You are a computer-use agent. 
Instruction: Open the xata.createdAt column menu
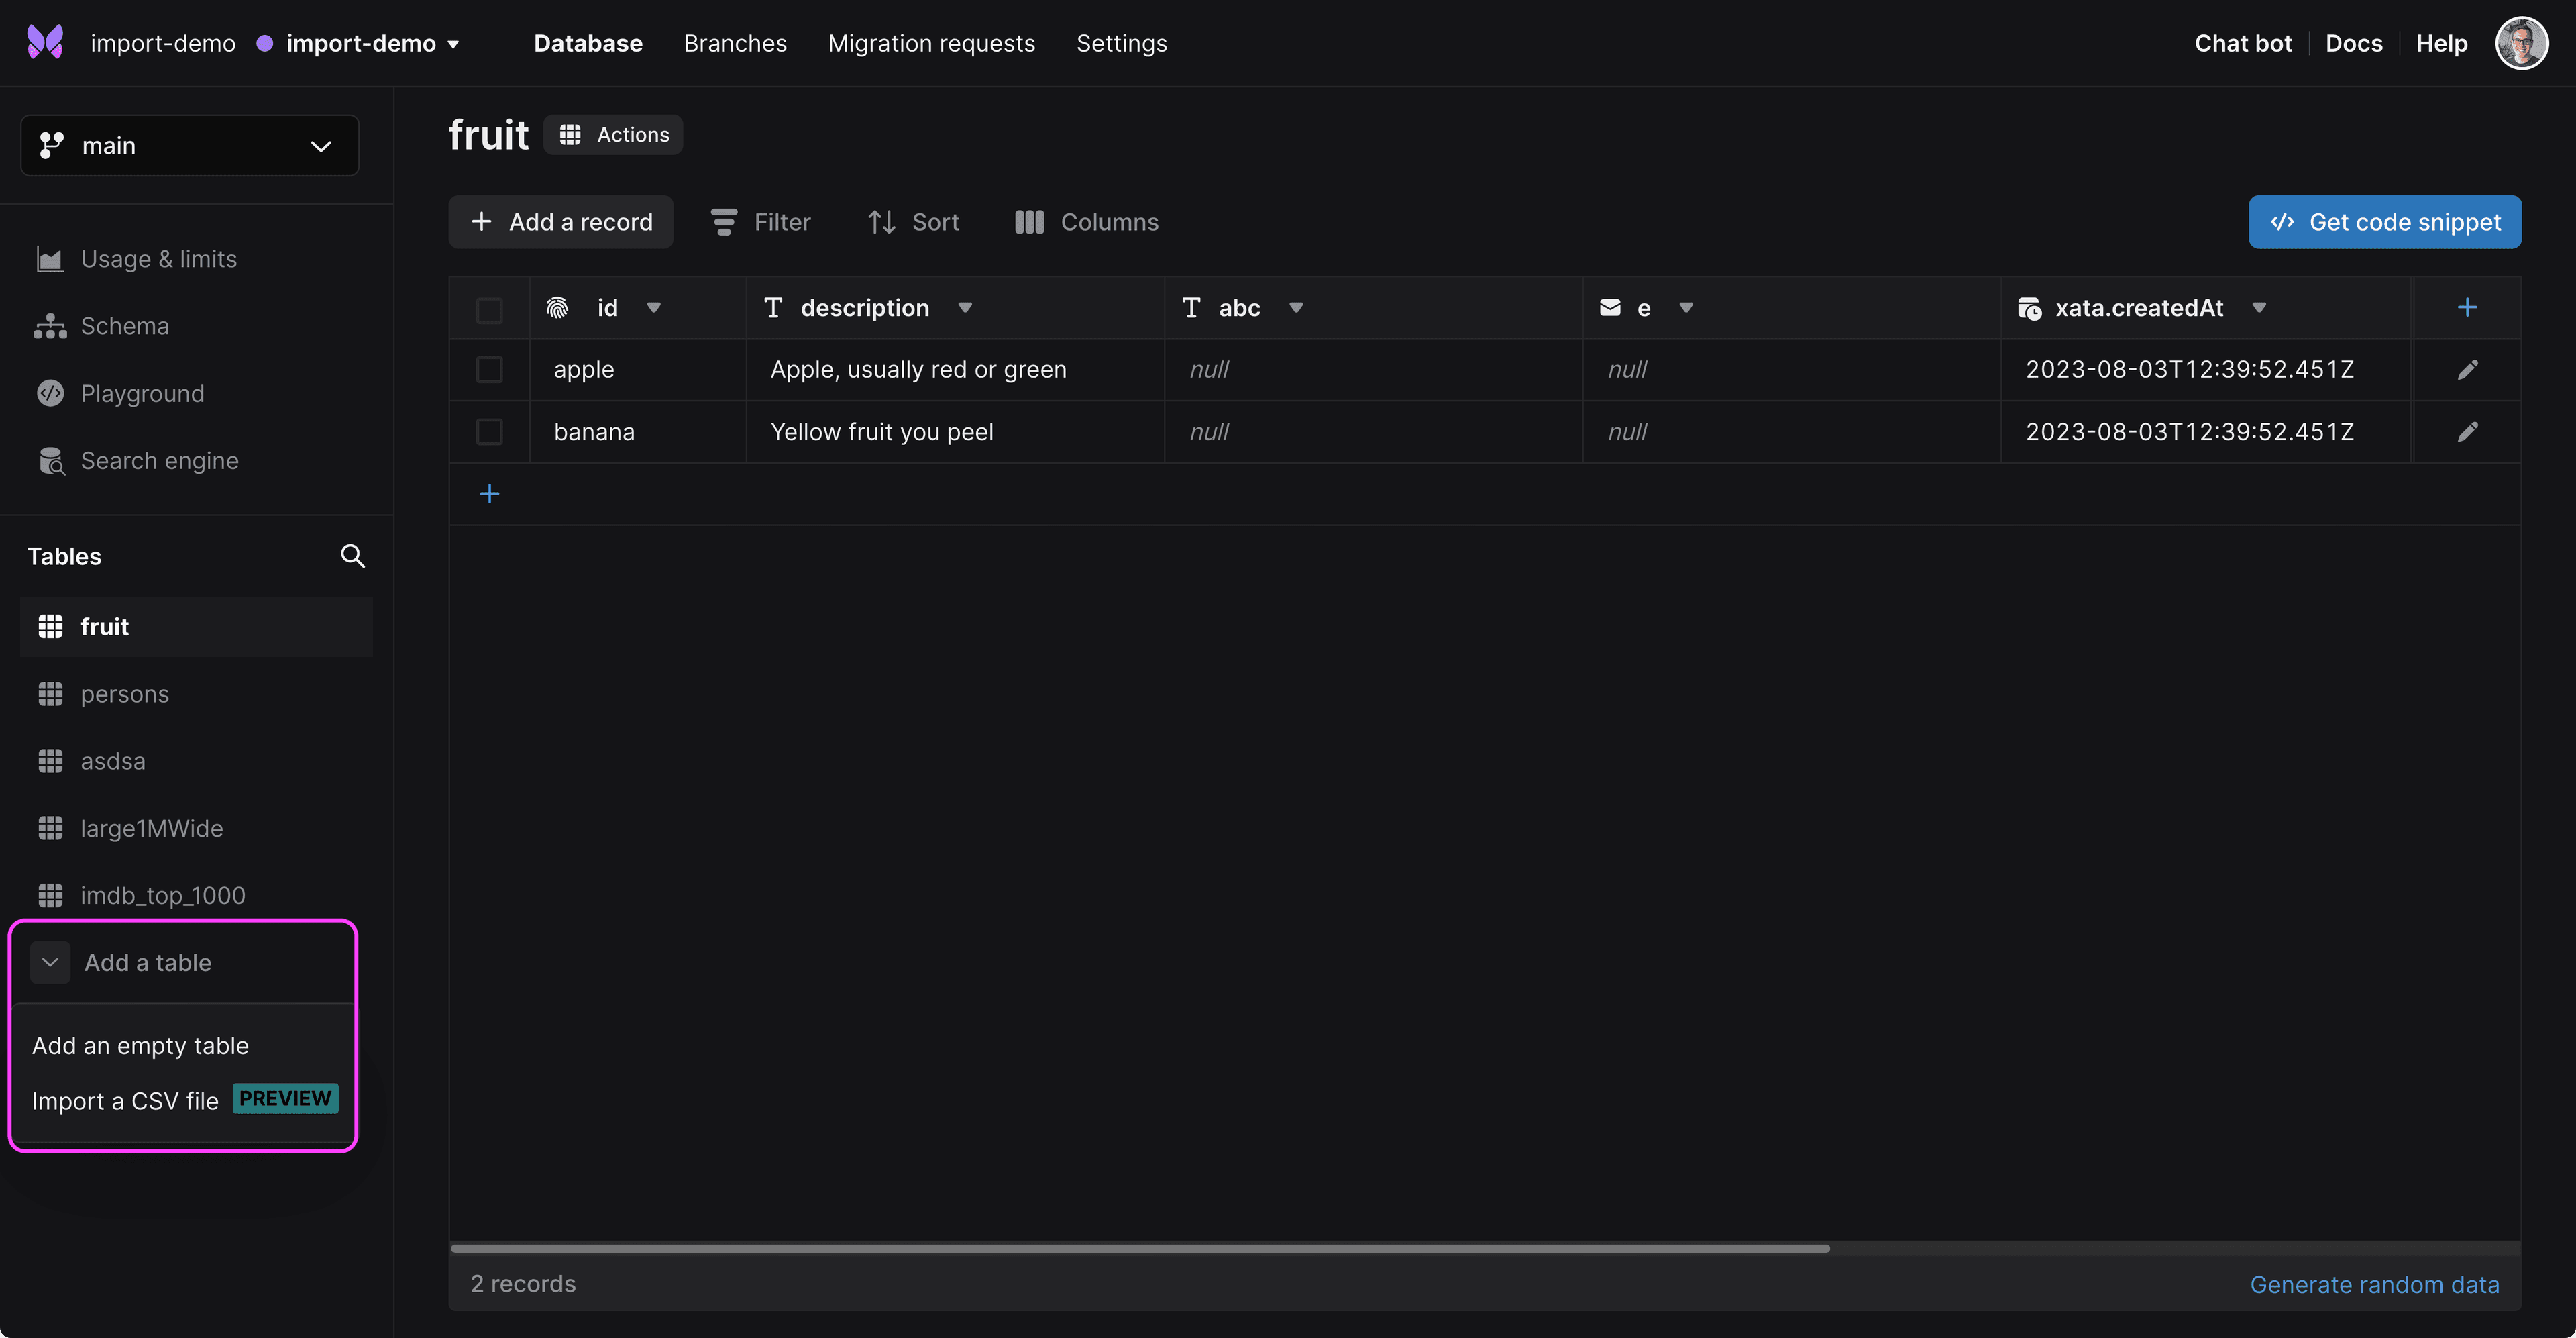pos(2259,308)
